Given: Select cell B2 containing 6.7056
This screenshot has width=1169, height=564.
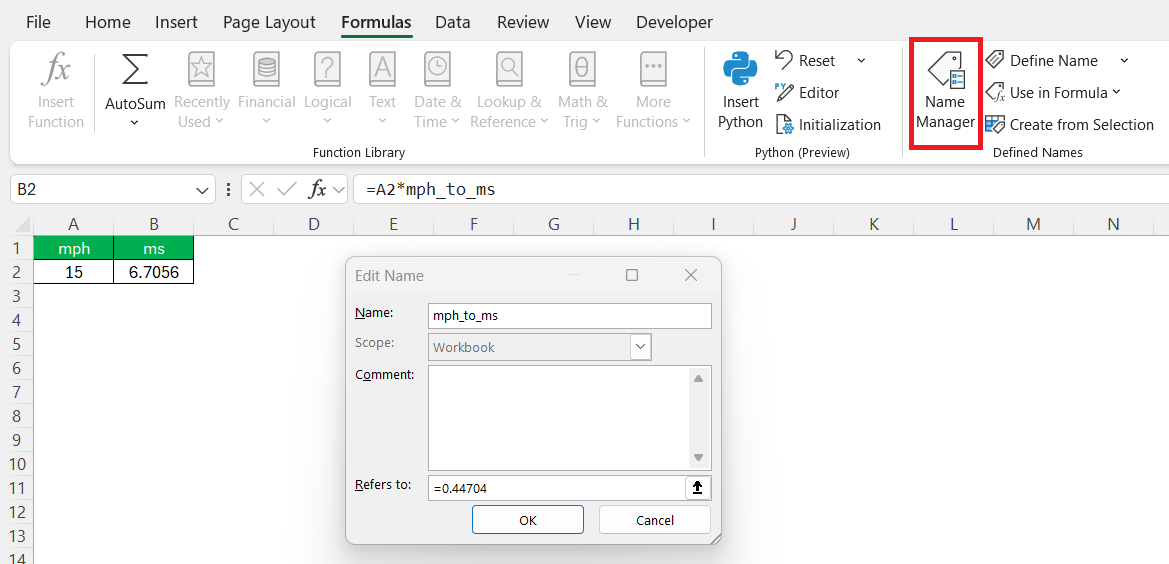Looking at the screenshot, I should point(154,272).
